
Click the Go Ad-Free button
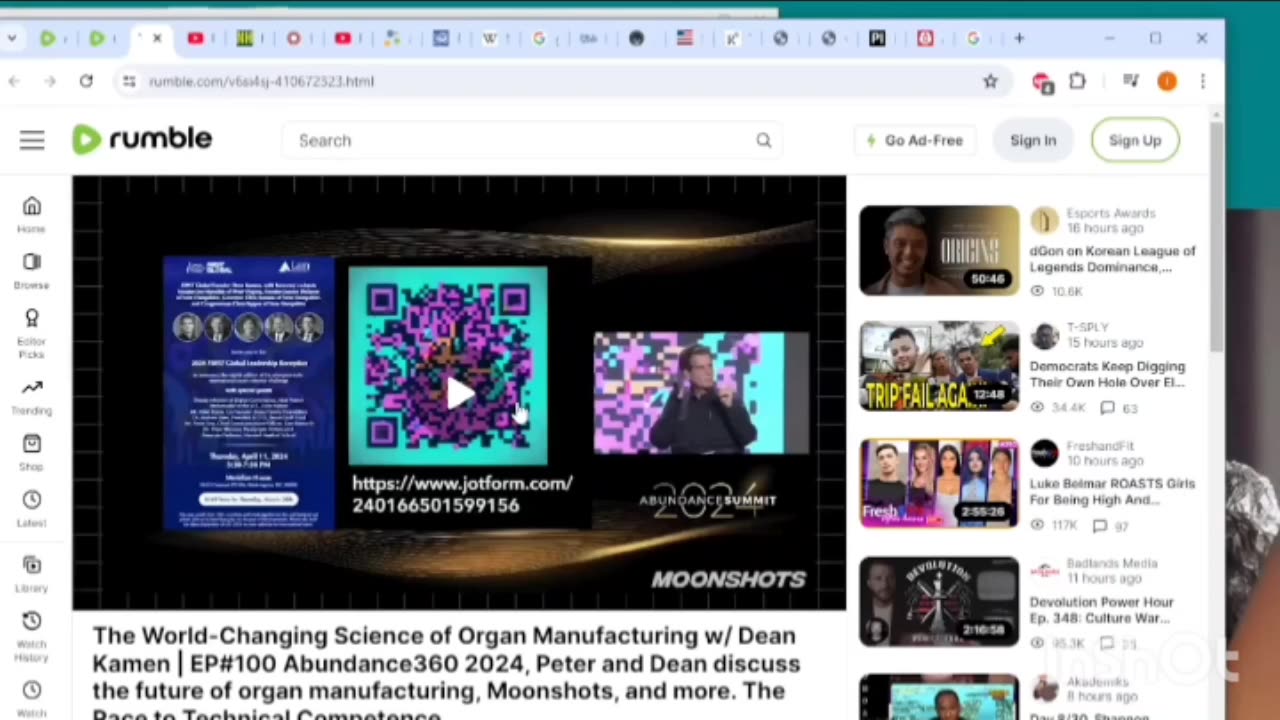[x=914, y=140]
